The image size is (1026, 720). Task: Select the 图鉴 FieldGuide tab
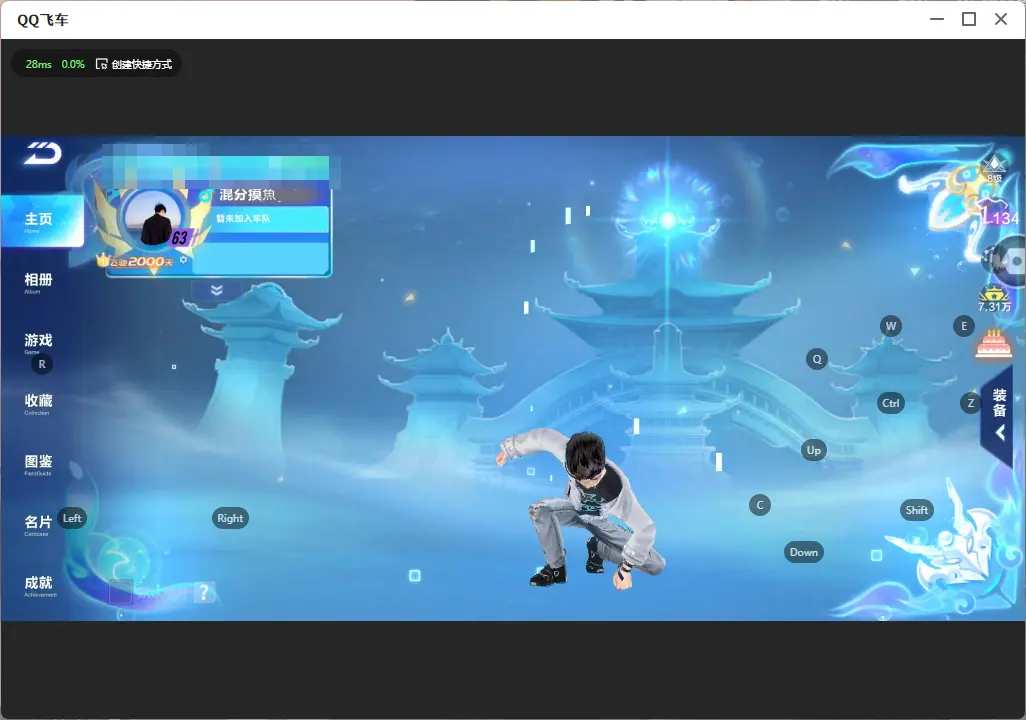38,464
